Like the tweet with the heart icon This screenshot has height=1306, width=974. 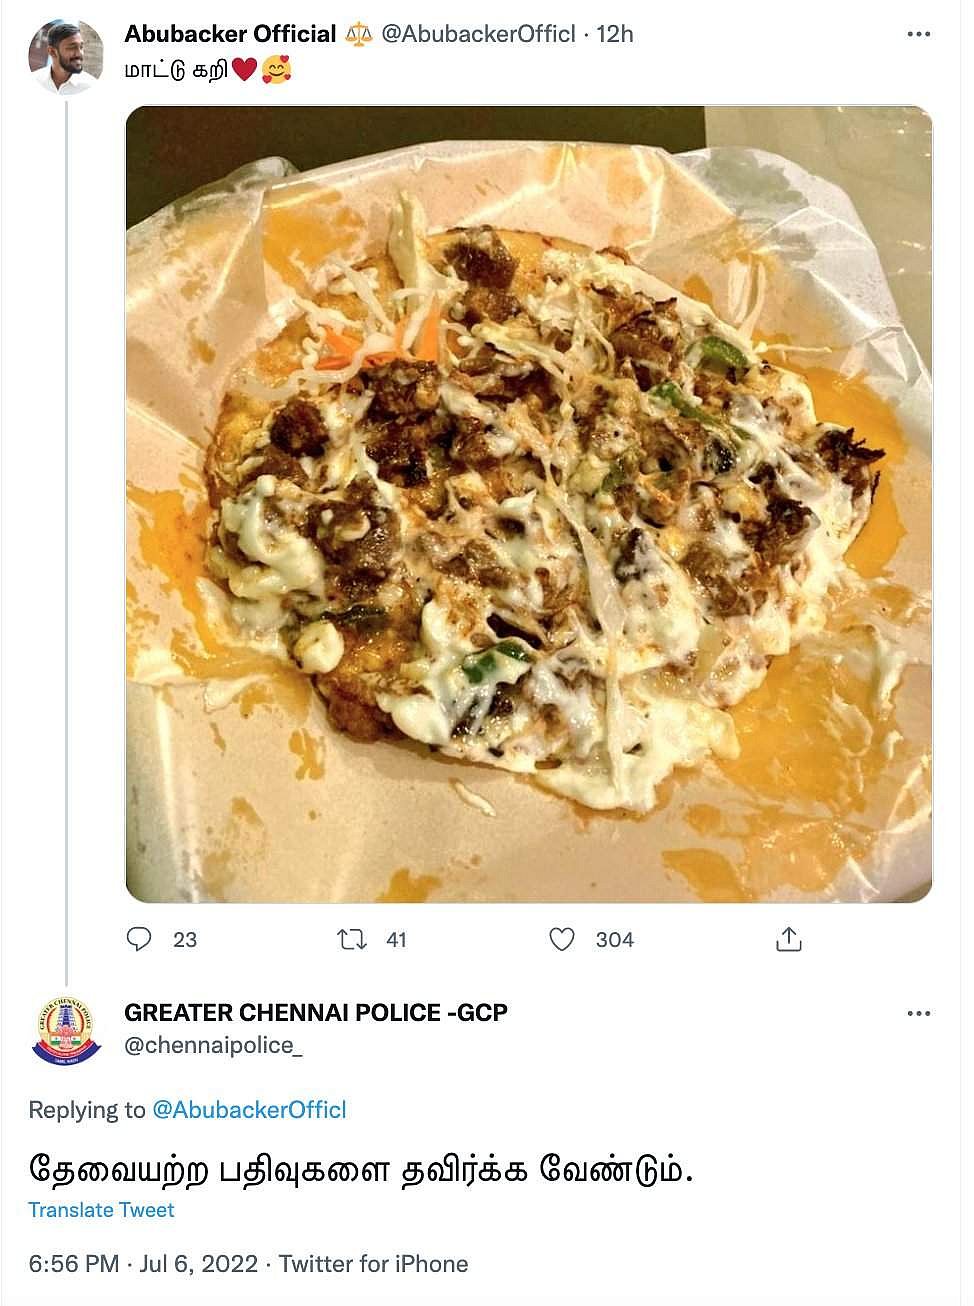[563, 939]
